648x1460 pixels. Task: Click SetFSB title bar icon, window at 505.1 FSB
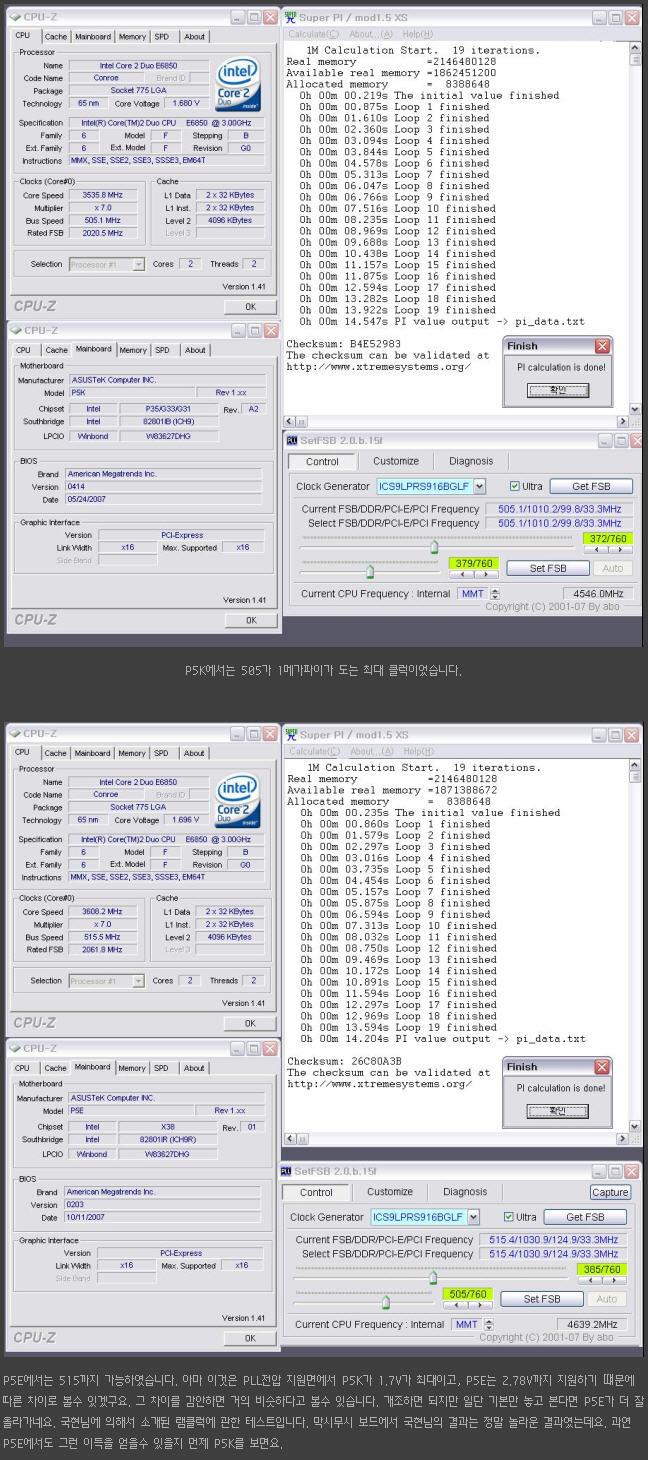click(292, 439)
